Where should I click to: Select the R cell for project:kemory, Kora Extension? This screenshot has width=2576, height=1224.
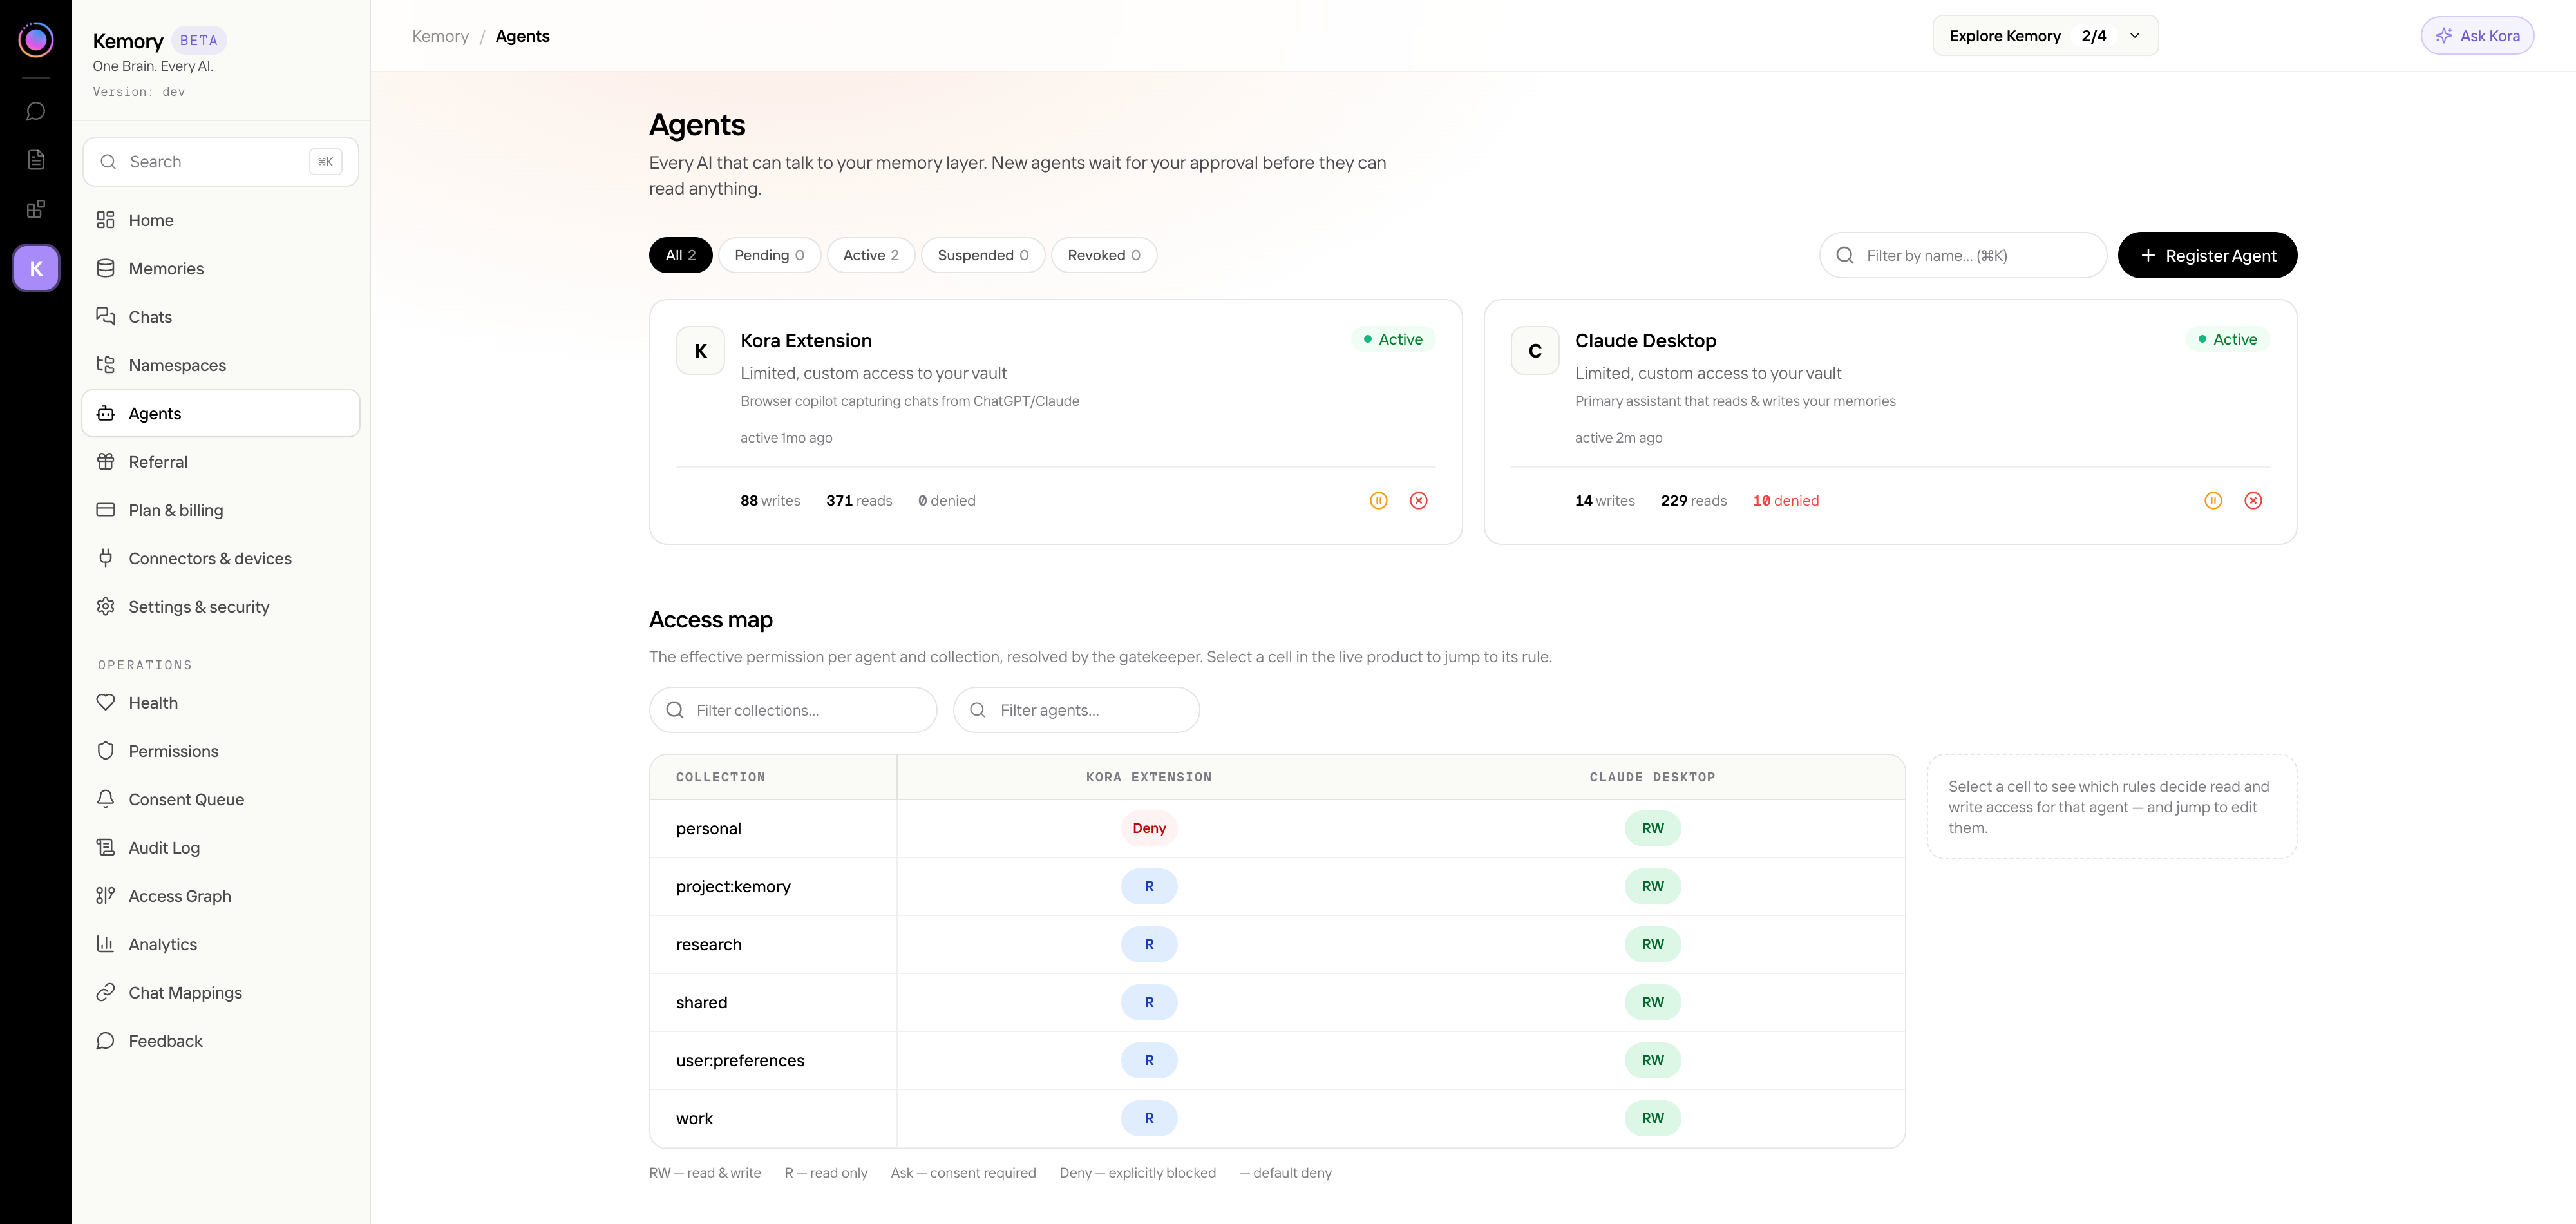click(x=1149, y=887)
